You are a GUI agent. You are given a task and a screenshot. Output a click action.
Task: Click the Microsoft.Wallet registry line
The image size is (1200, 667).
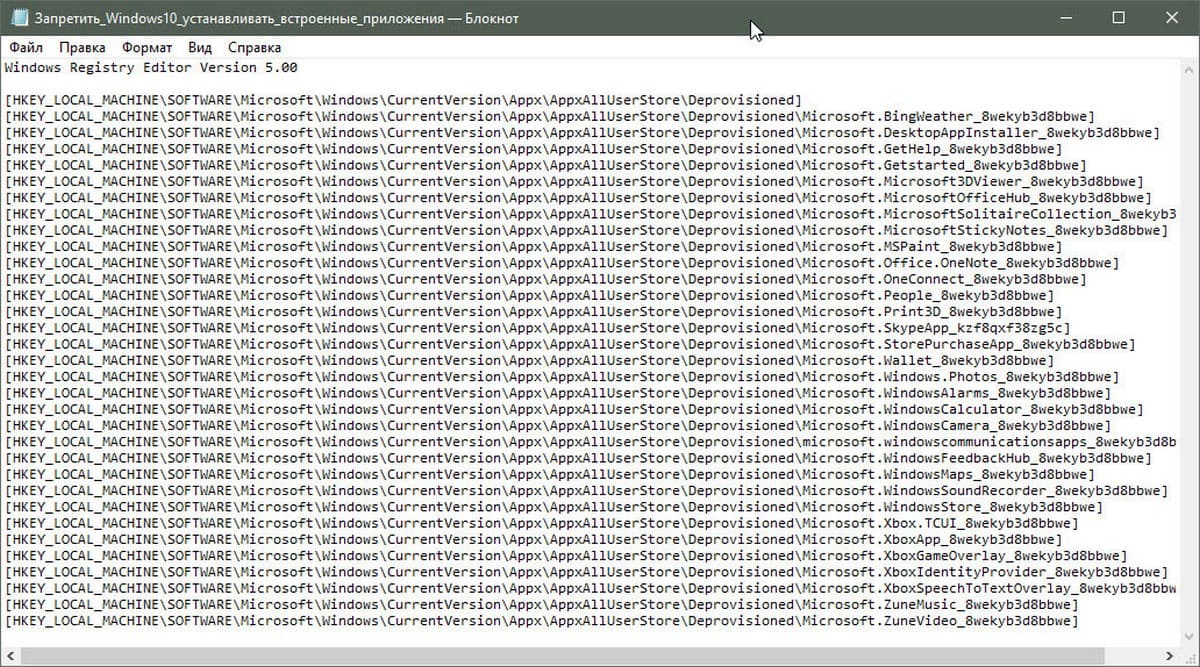529,360
